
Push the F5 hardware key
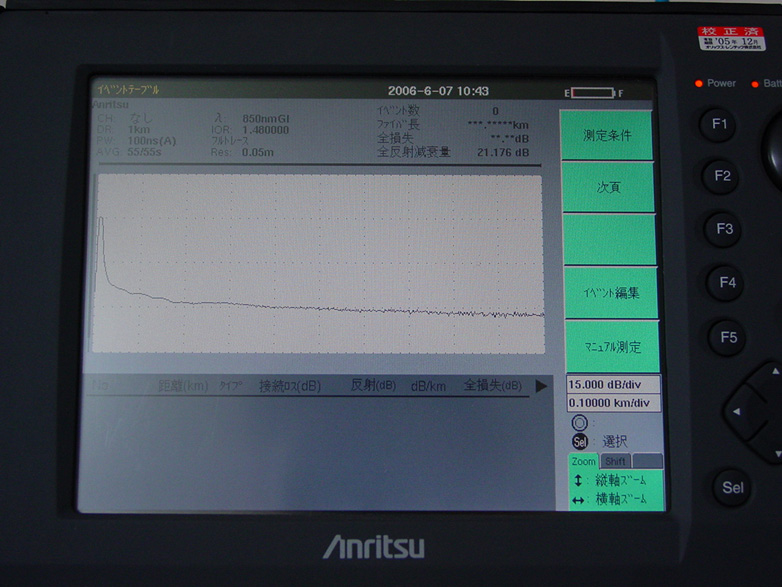pos(728,338)
